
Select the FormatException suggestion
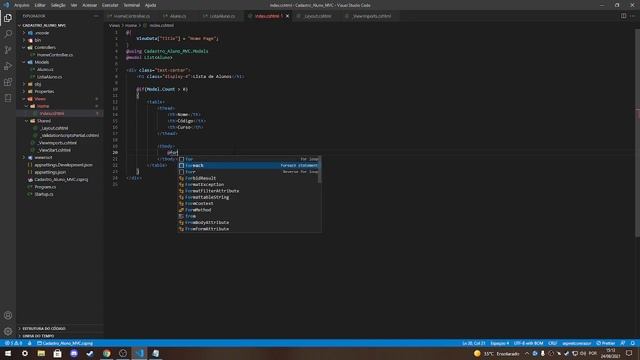pyautogui.click(x=248, y=184)
